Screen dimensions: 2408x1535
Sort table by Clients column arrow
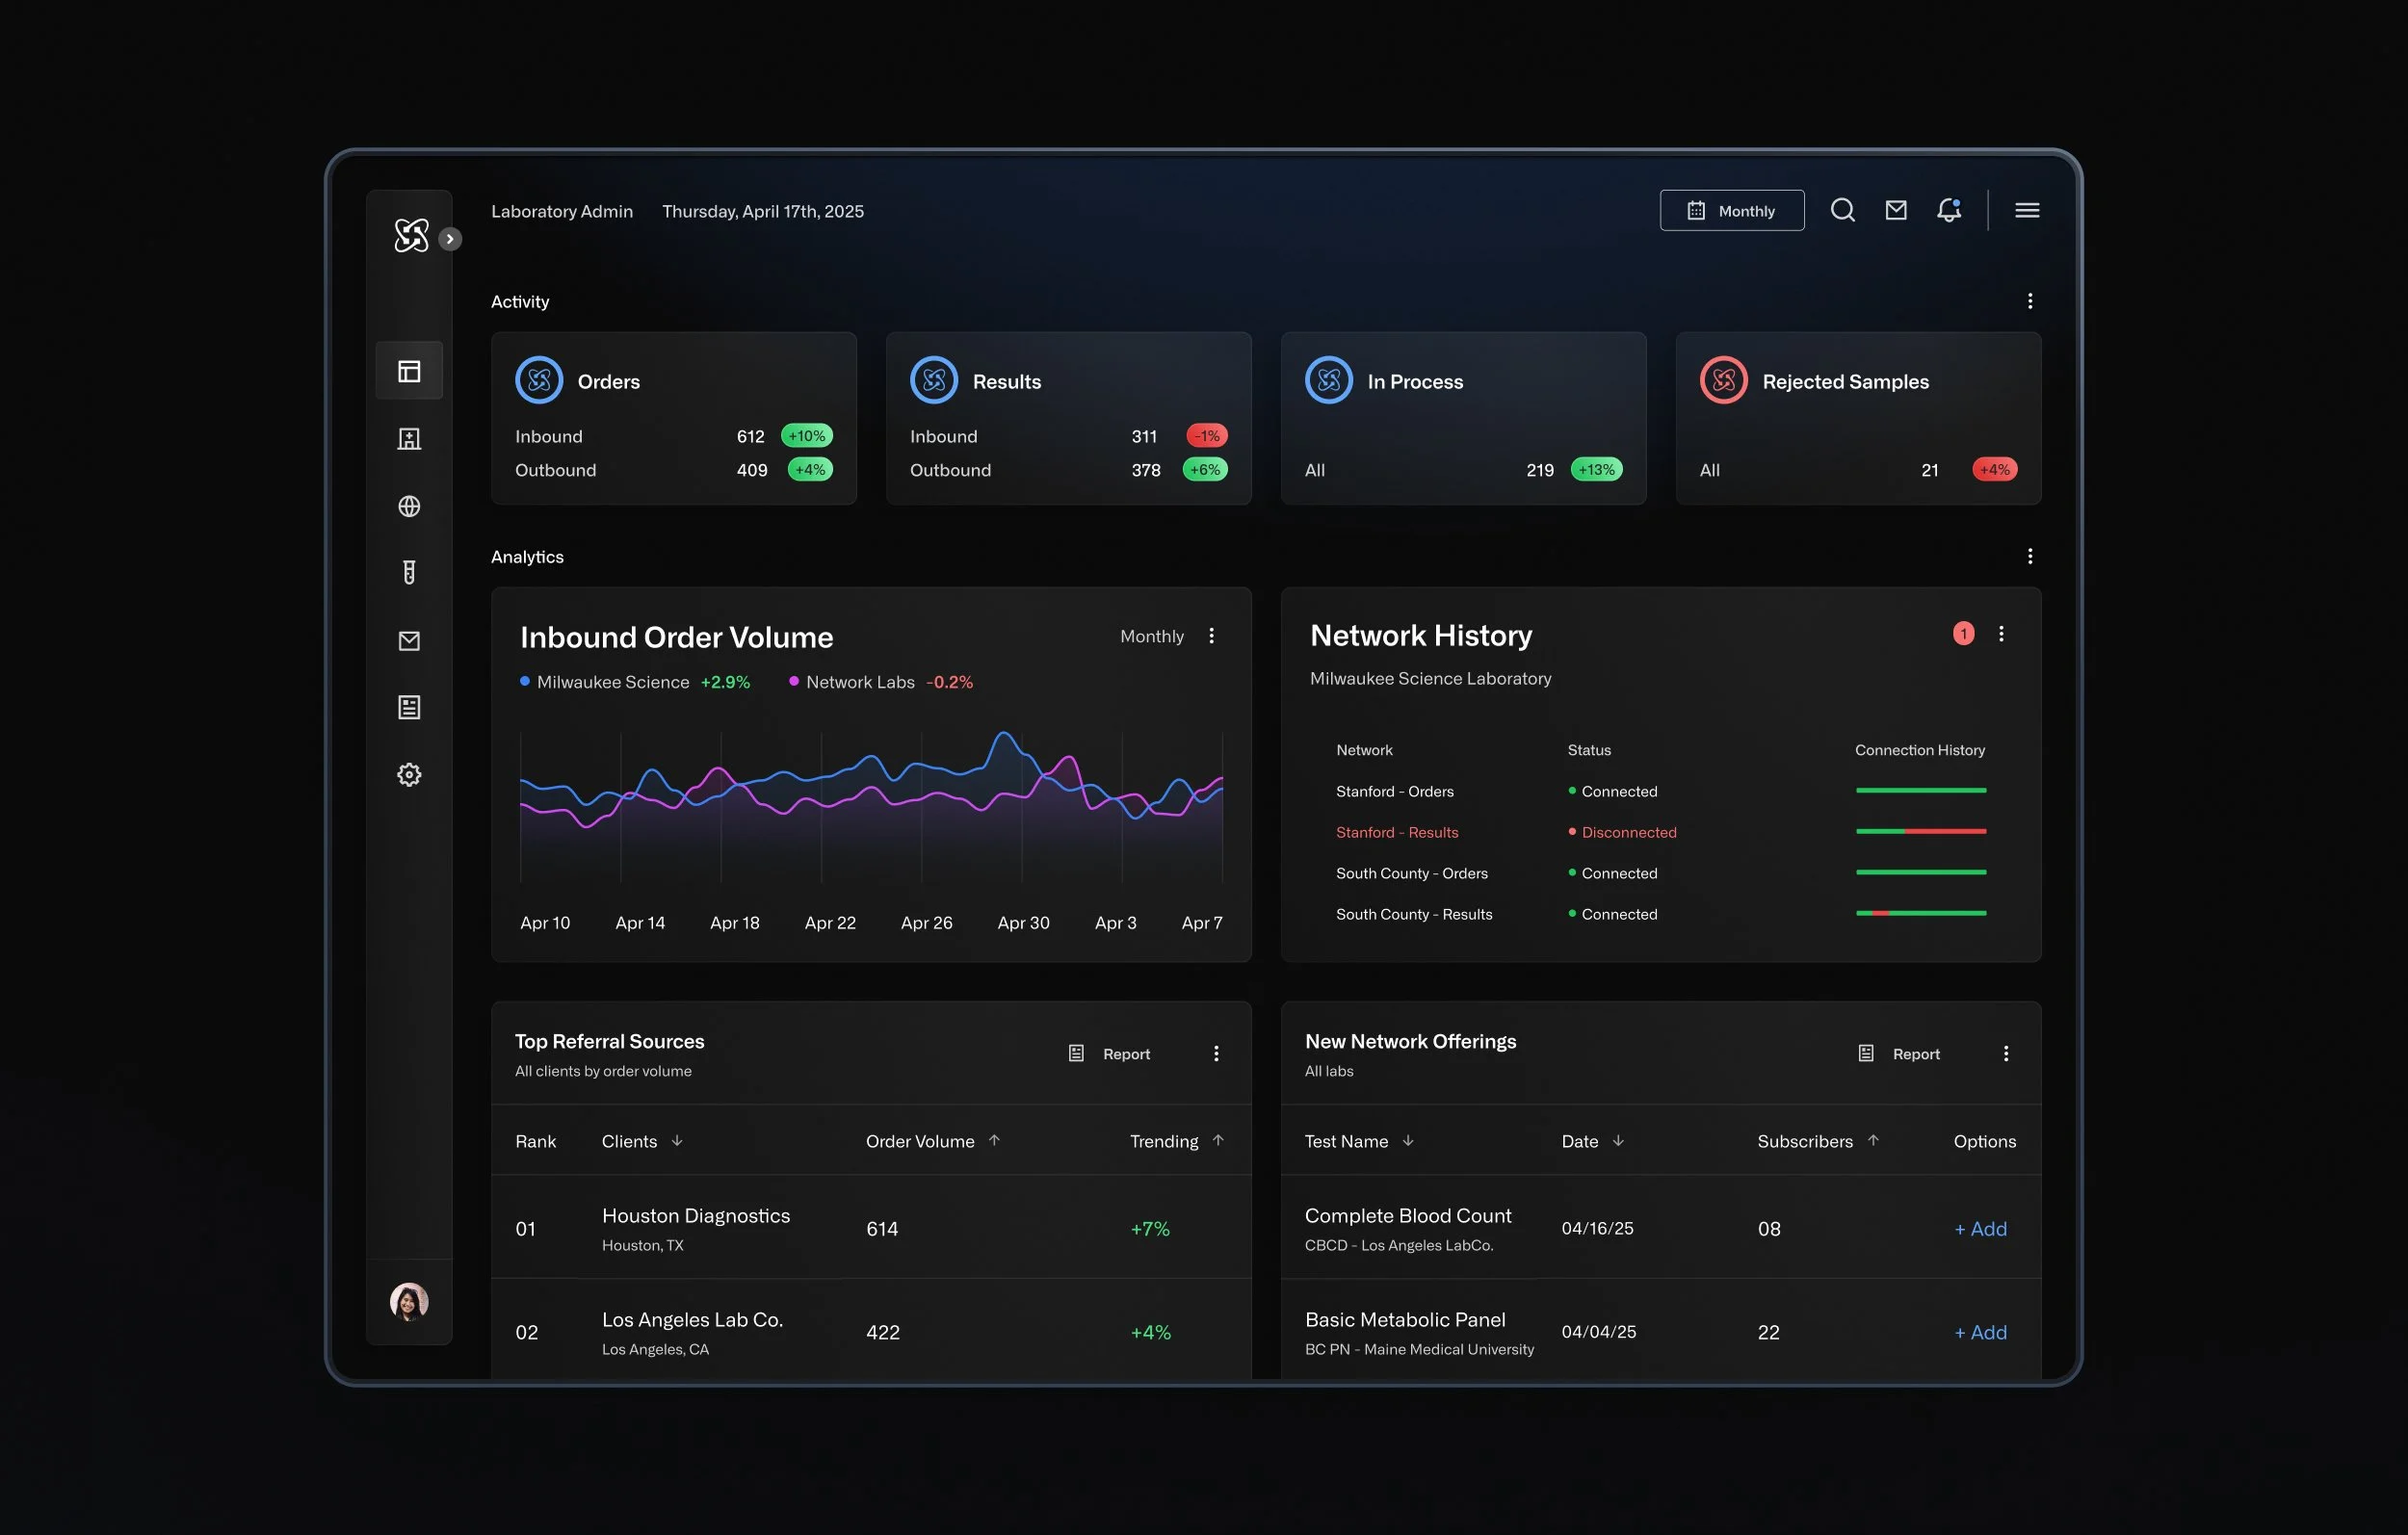click(677, 1140)
